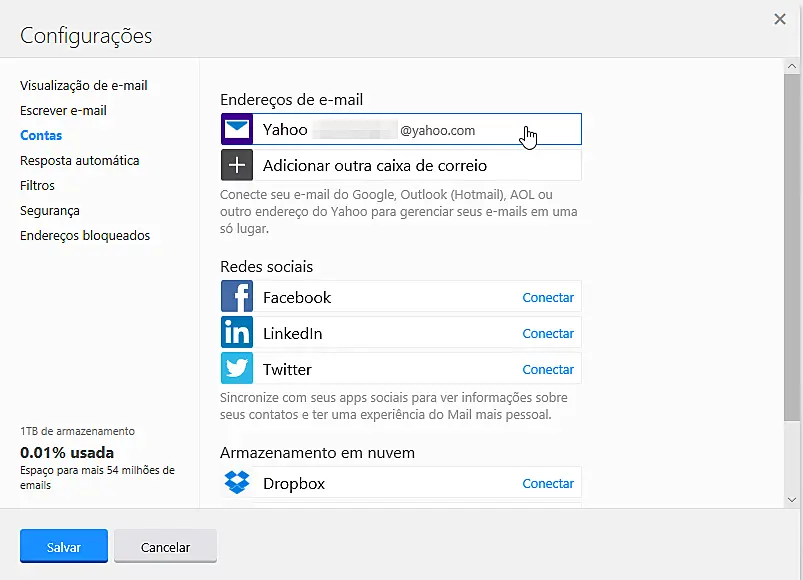This screenshot has height=580, width=803.
Task: Click the Twitter bird icon
Action: (237, 369)
